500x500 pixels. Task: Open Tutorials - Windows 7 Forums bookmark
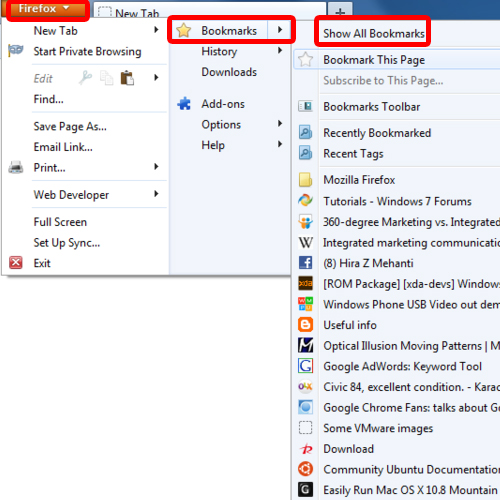[397, 201]
